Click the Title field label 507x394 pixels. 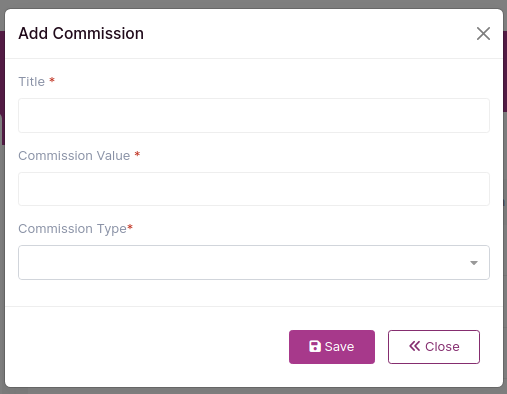tap(31, 82)
